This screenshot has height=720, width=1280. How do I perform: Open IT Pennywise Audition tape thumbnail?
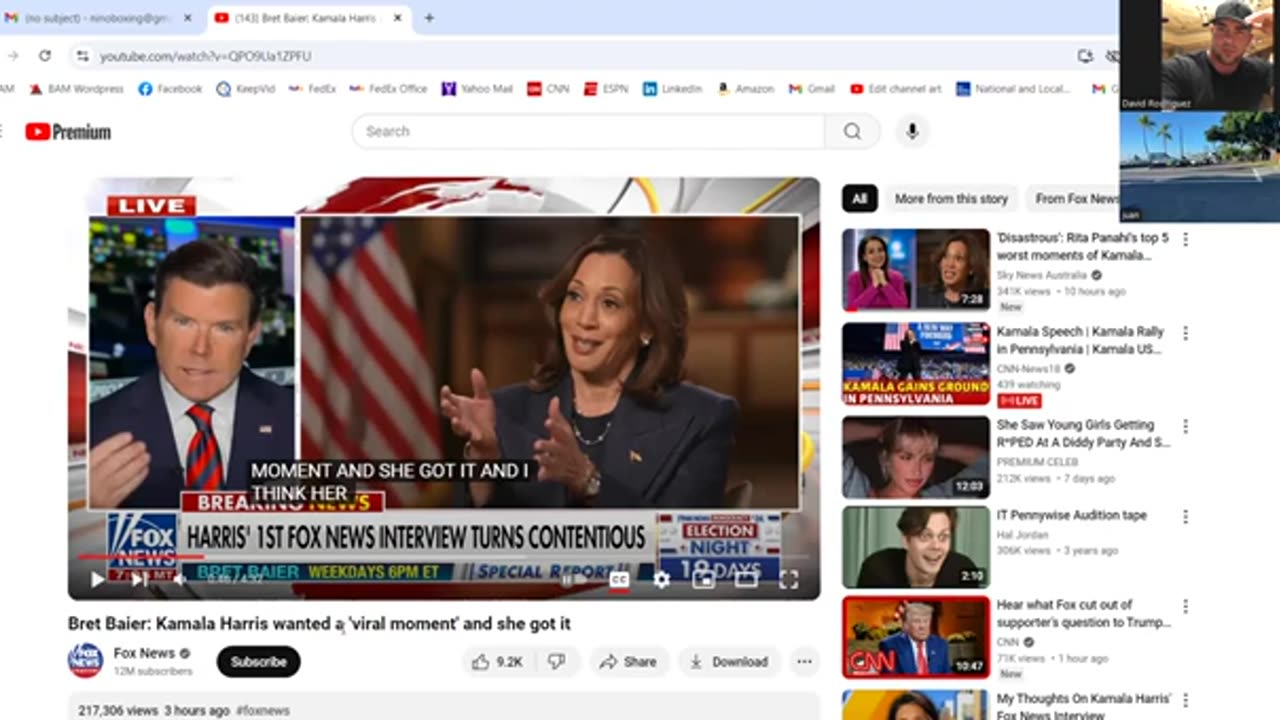[916, 547]
